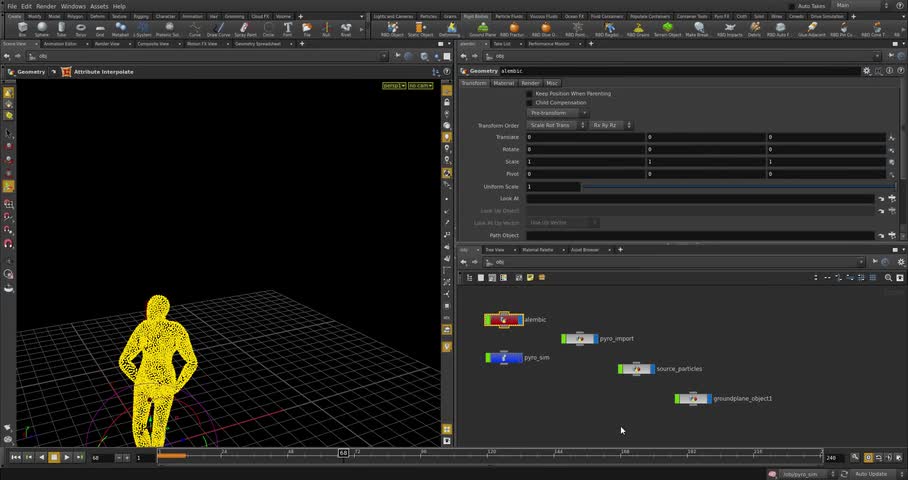Click the Torus shelf tool
The height and width of the screenshot is (480, 908).
tap(80, 29)
